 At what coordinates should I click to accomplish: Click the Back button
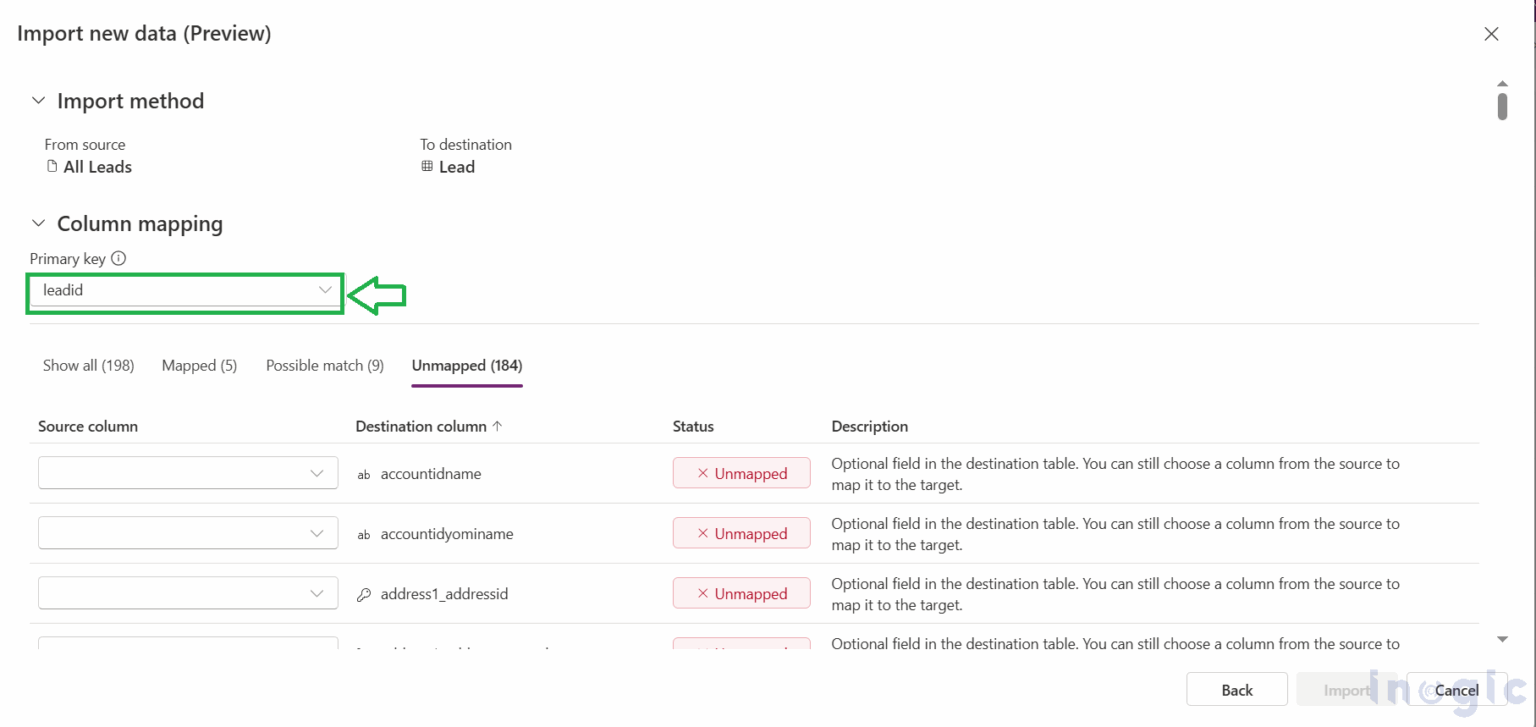(x=1237, y=689)
